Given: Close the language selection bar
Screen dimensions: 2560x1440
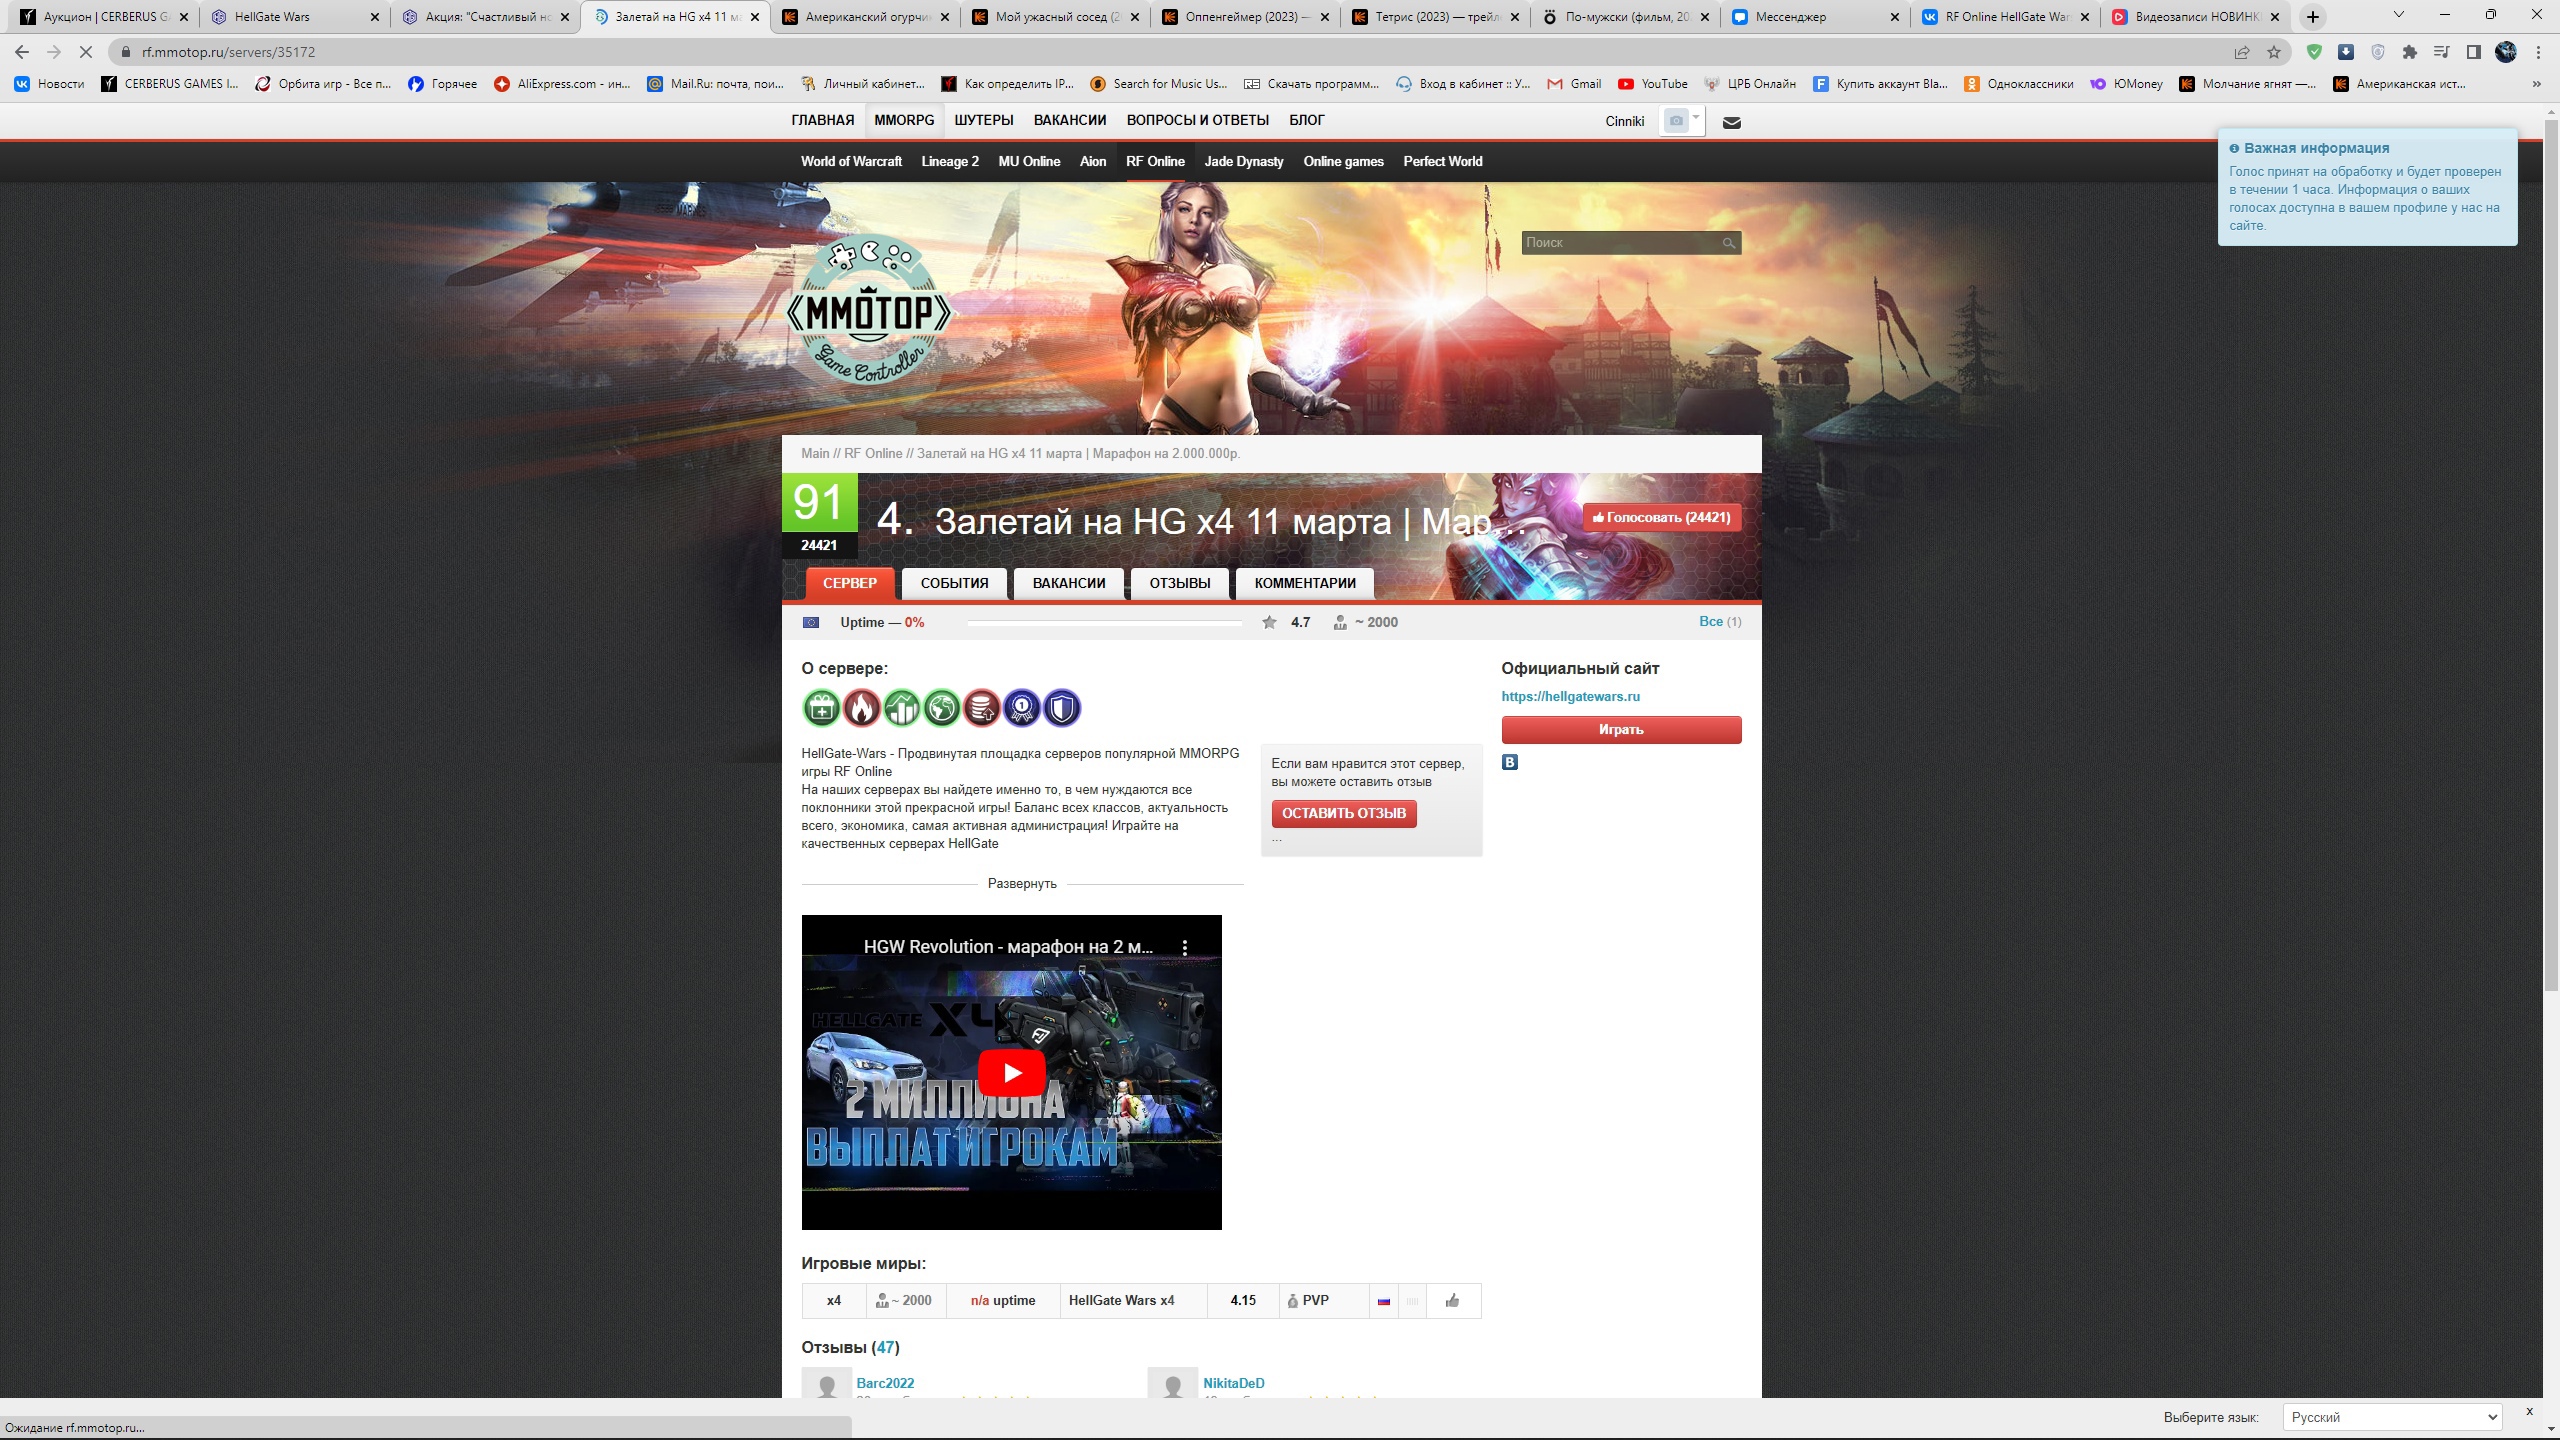Looking at the screenshot, I should 2530,1411.
